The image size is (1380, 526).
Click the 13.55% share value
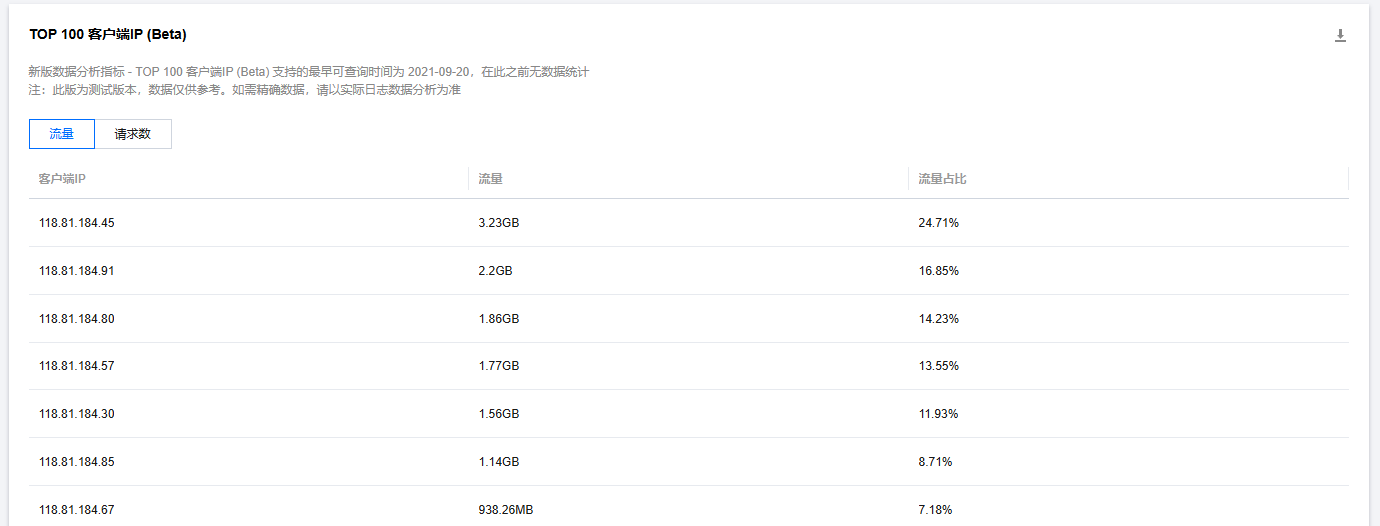[938, 366]
